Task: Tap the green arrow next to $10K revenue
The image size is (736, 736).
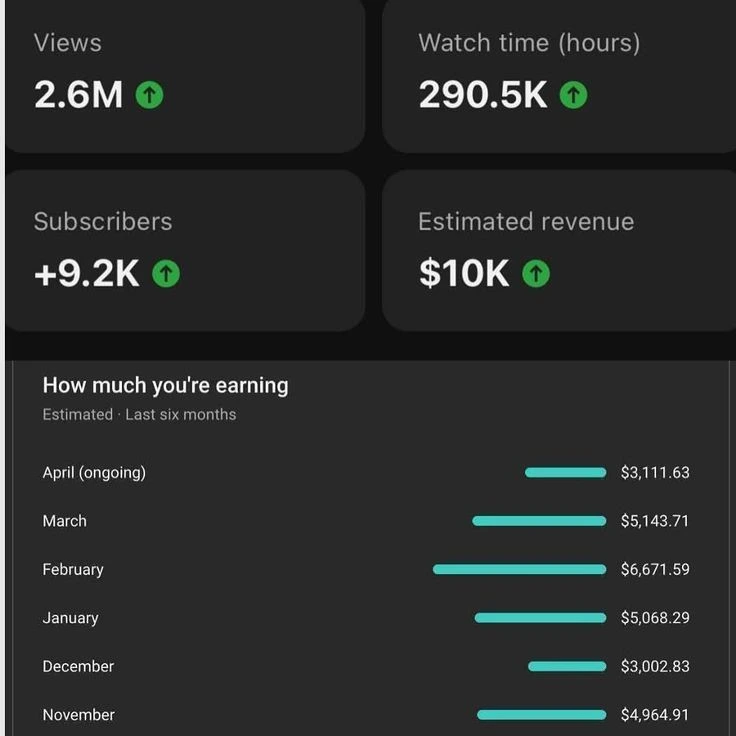Action: [x=536, y=274]
